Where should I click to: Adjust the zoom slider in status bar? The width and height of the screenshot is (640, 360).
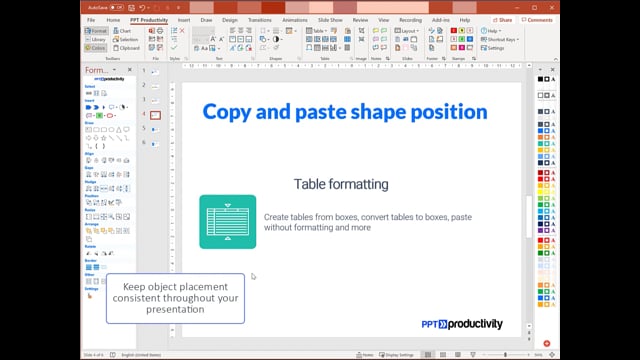[505, 355]
